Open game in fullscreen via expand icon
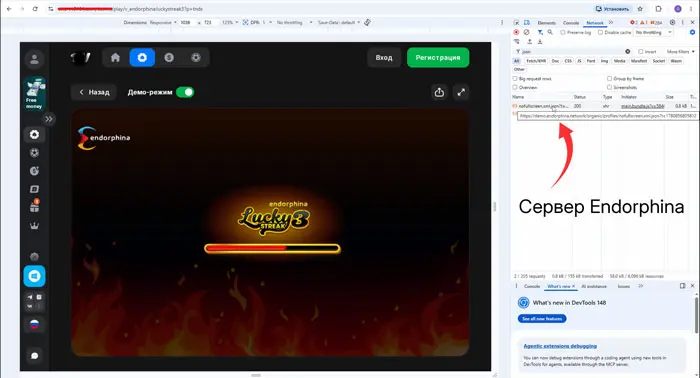Screen dimensions: 700x378 (461, 92)
